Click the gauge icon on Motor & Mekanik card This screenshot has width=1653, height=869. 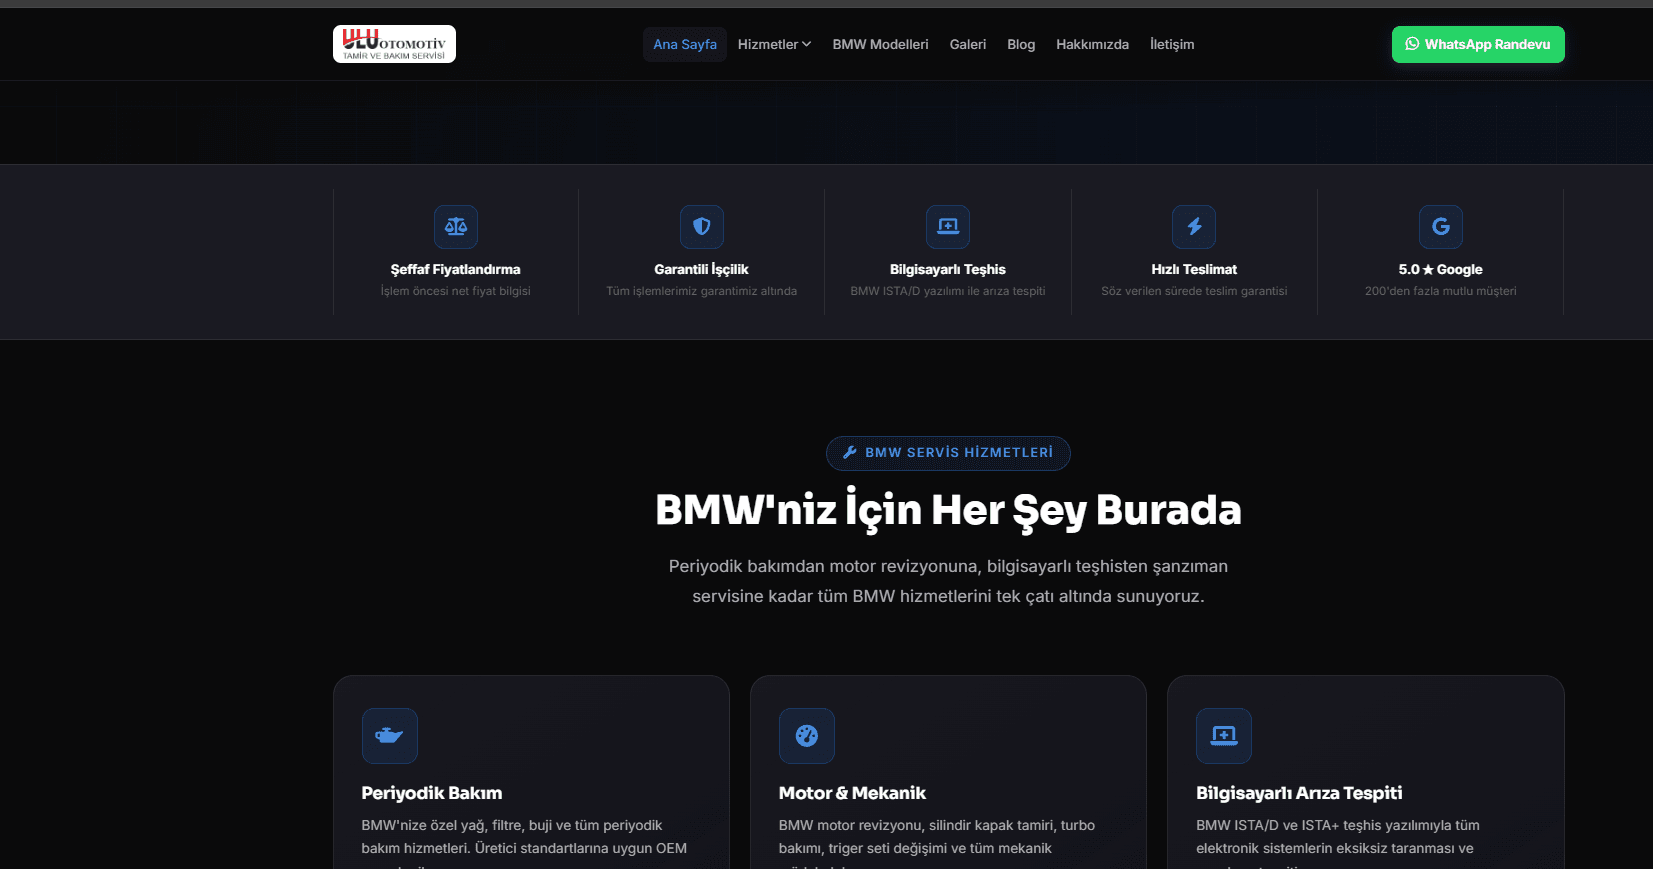807,736
